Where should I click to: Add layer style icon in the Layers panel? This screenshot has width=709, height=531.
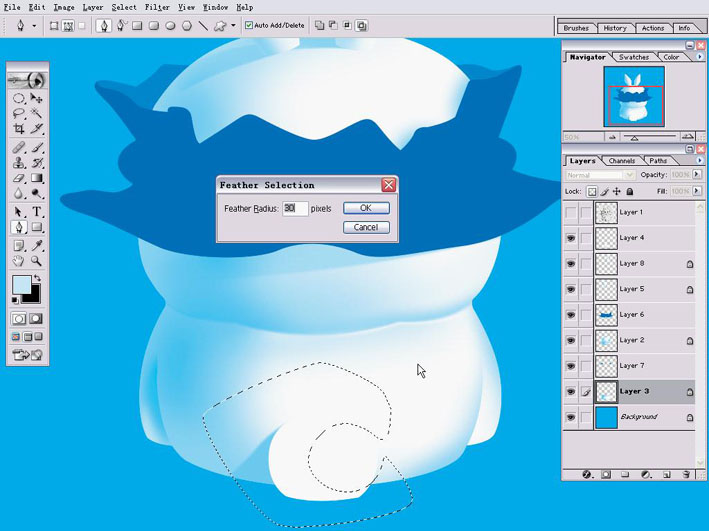point(586,474)
